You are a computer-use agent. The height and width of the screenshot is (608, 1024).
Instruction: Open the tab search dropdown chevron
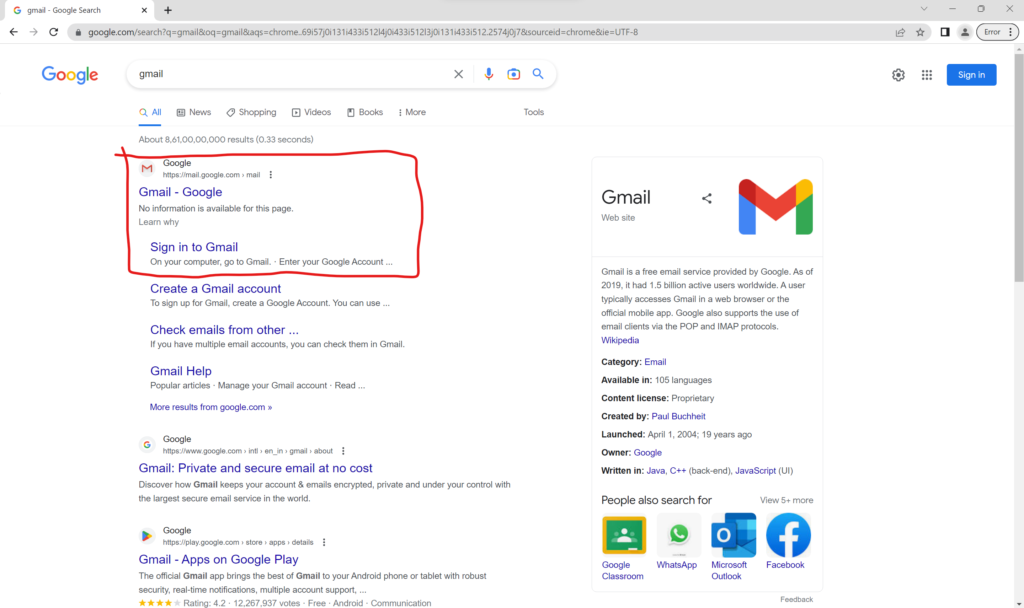point(923,9)
